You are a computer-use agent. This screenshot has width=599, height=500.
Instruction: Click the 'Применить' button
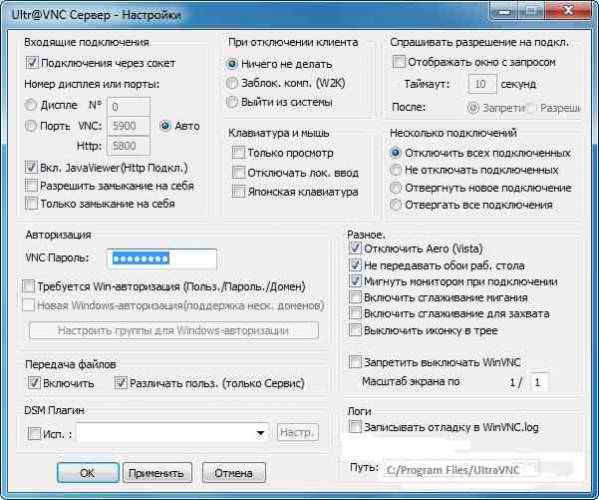click(157, 473)
